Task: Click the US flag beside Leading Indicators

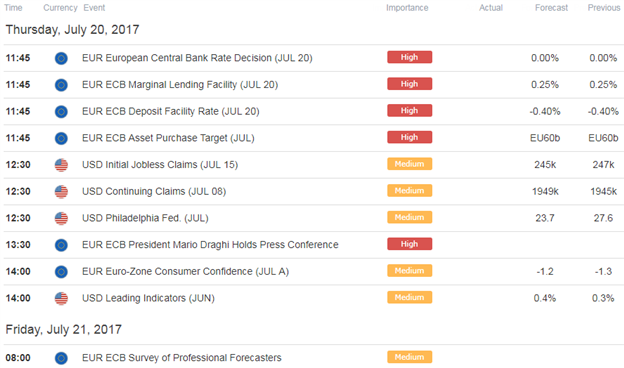Action: (x=61, y=298)
